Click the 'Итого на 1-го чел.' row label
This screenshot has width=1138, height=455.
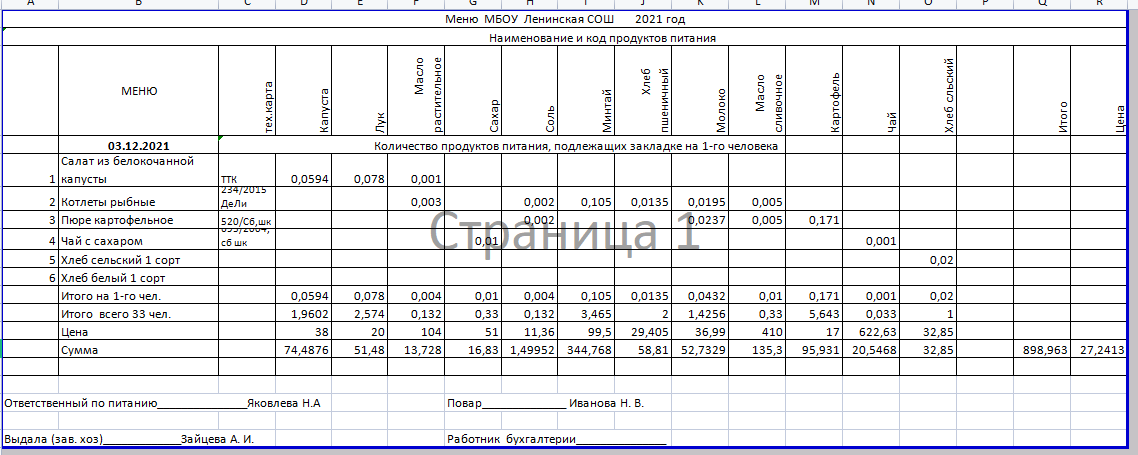[x=111, y=296]
